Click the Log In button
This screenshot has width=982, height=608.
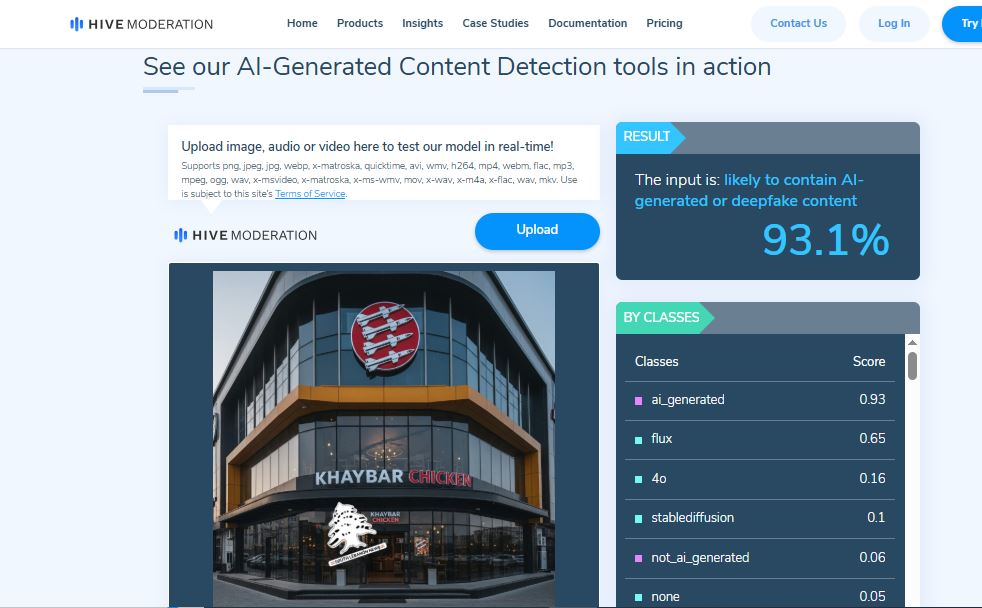[x=893, y=23]
